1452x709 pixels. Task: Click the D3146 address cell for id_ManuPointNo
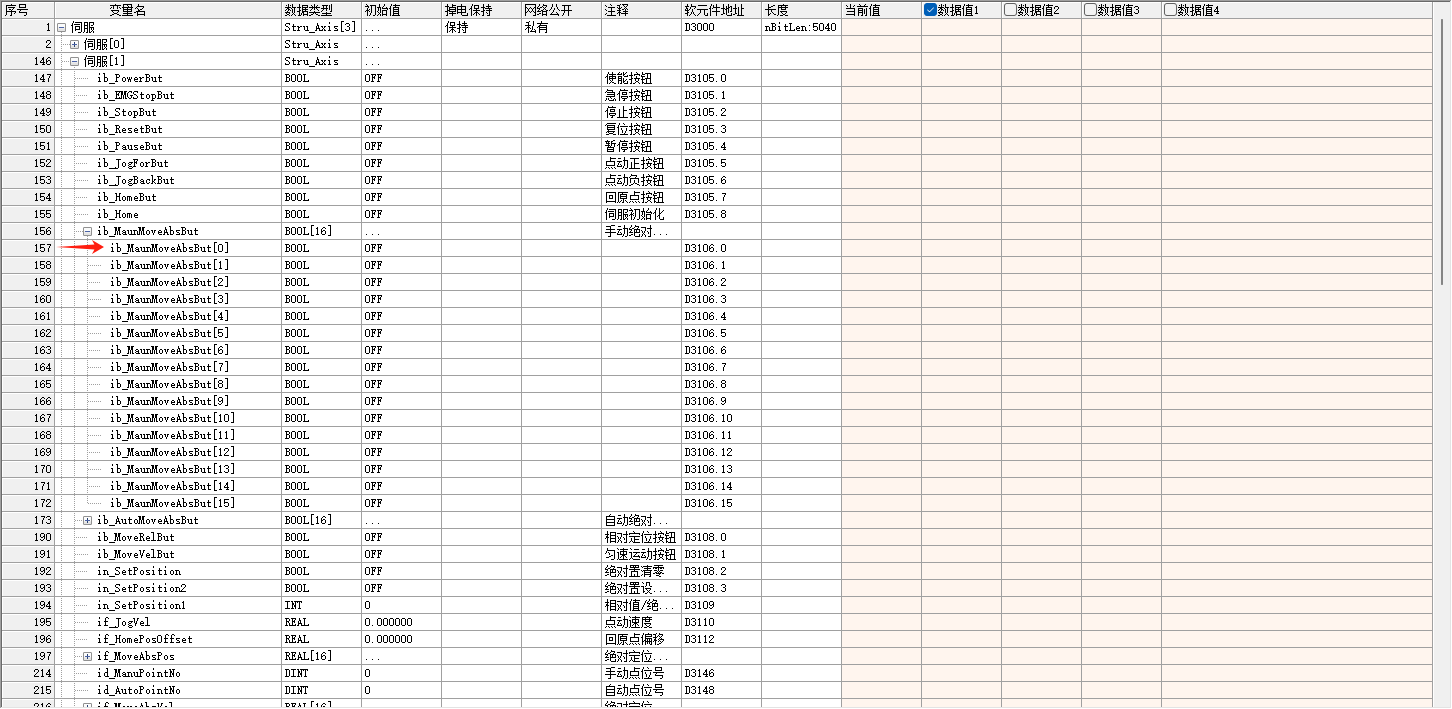(699, 674)
